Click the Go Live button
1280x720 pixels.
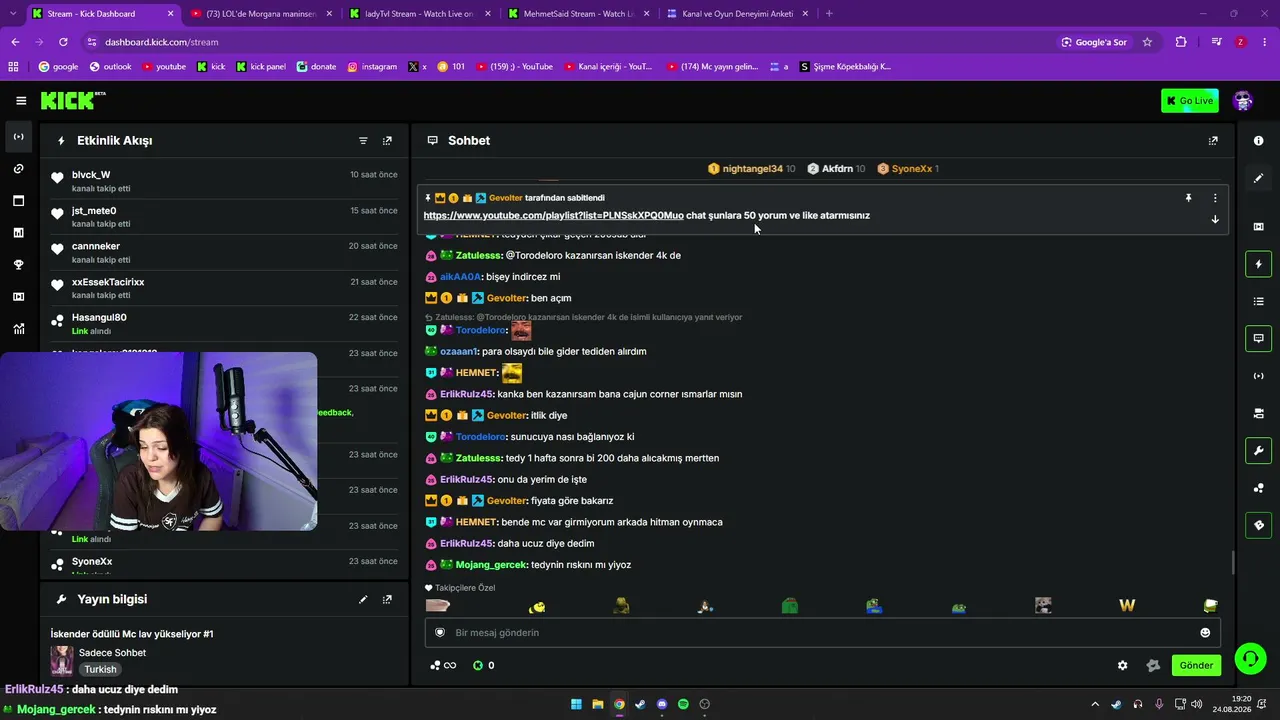(1189, 100)
